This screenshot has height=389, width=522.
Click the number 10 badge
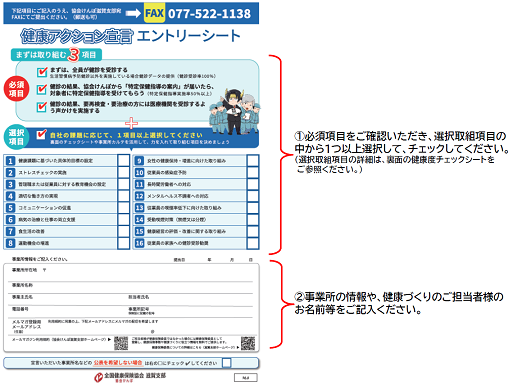click(139, 173)
